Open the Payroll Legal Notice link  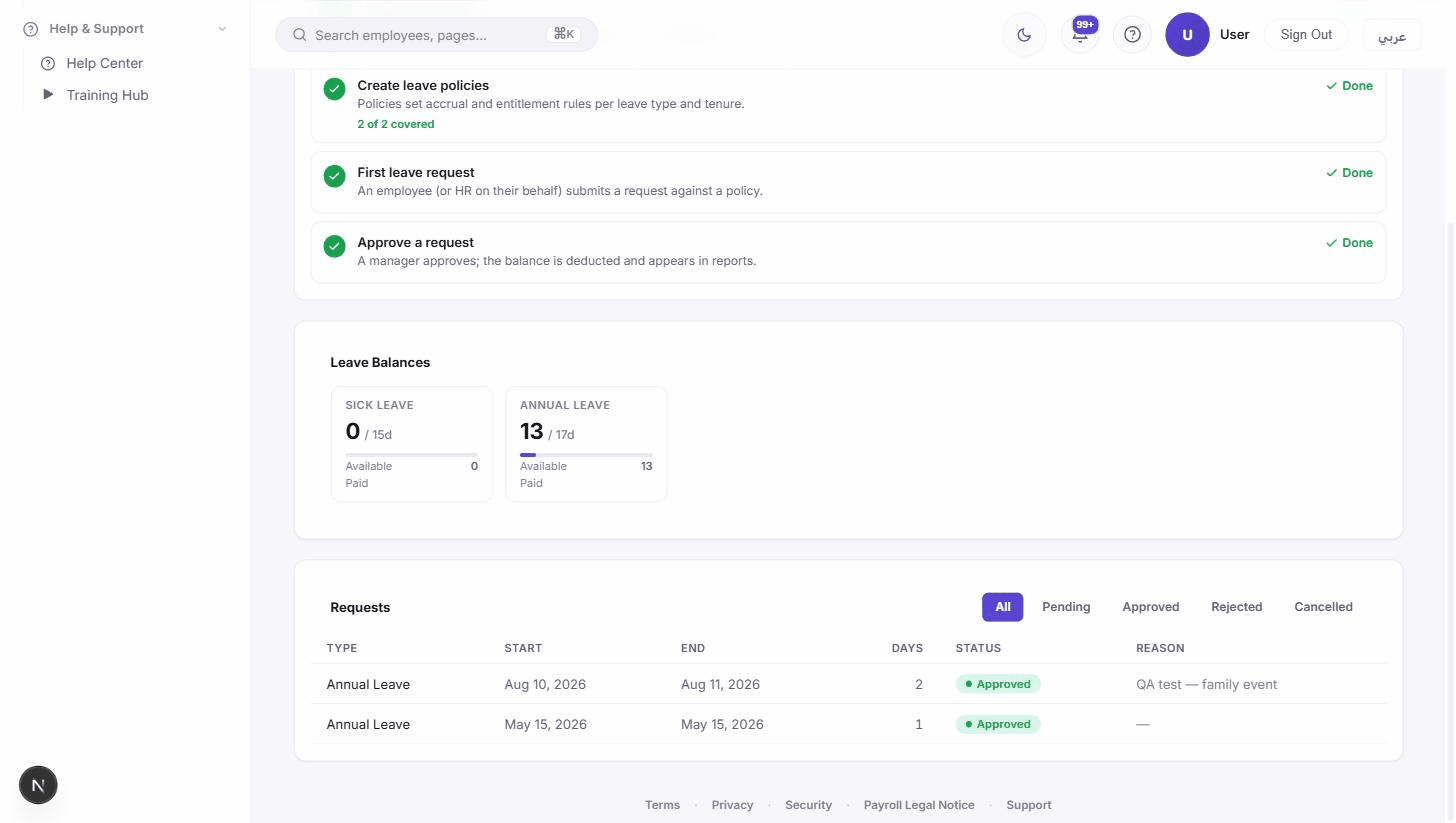tap(919, 805)
